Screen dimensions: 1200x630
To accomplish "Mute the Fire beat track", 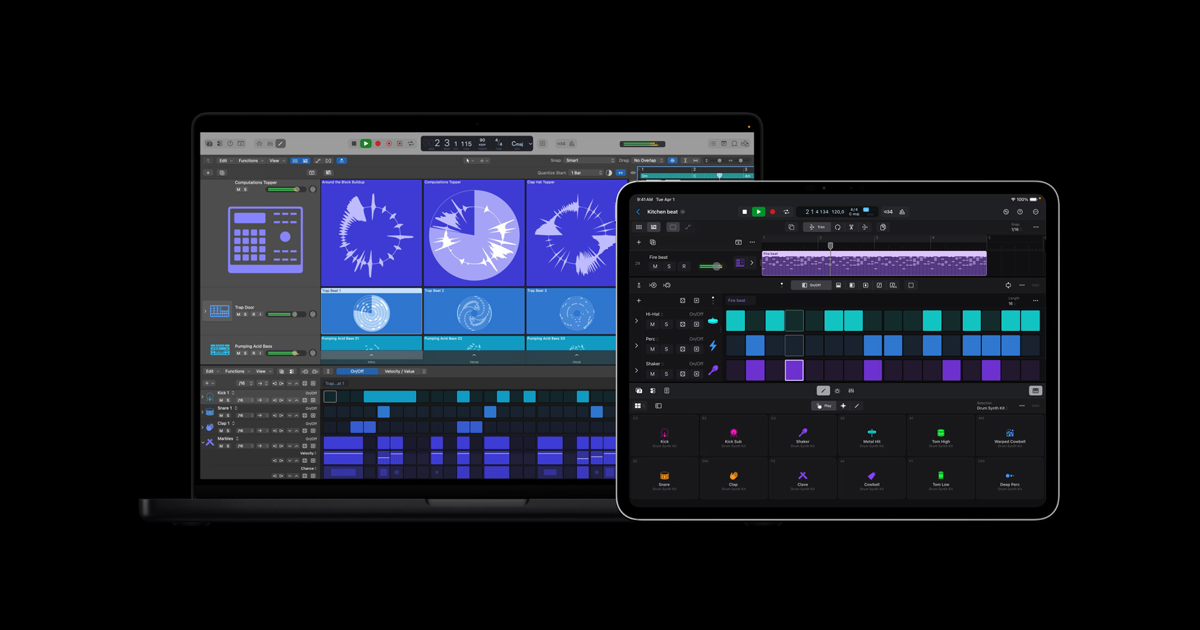I will (655, 266).
